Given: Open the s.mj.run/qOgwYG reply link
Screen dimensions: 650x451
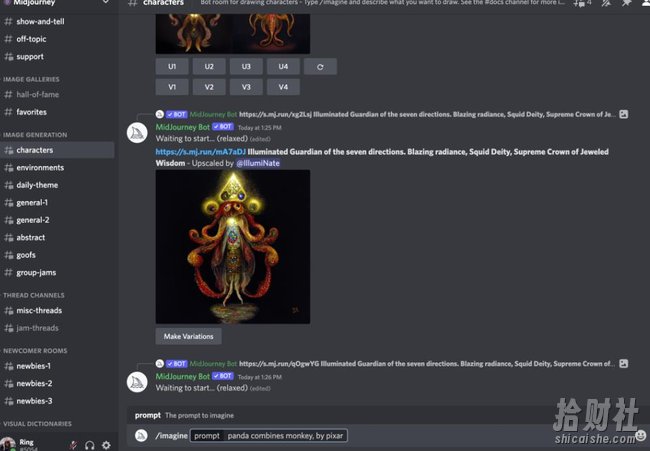Looking at the screenshot, I should [x=279, y=364].
